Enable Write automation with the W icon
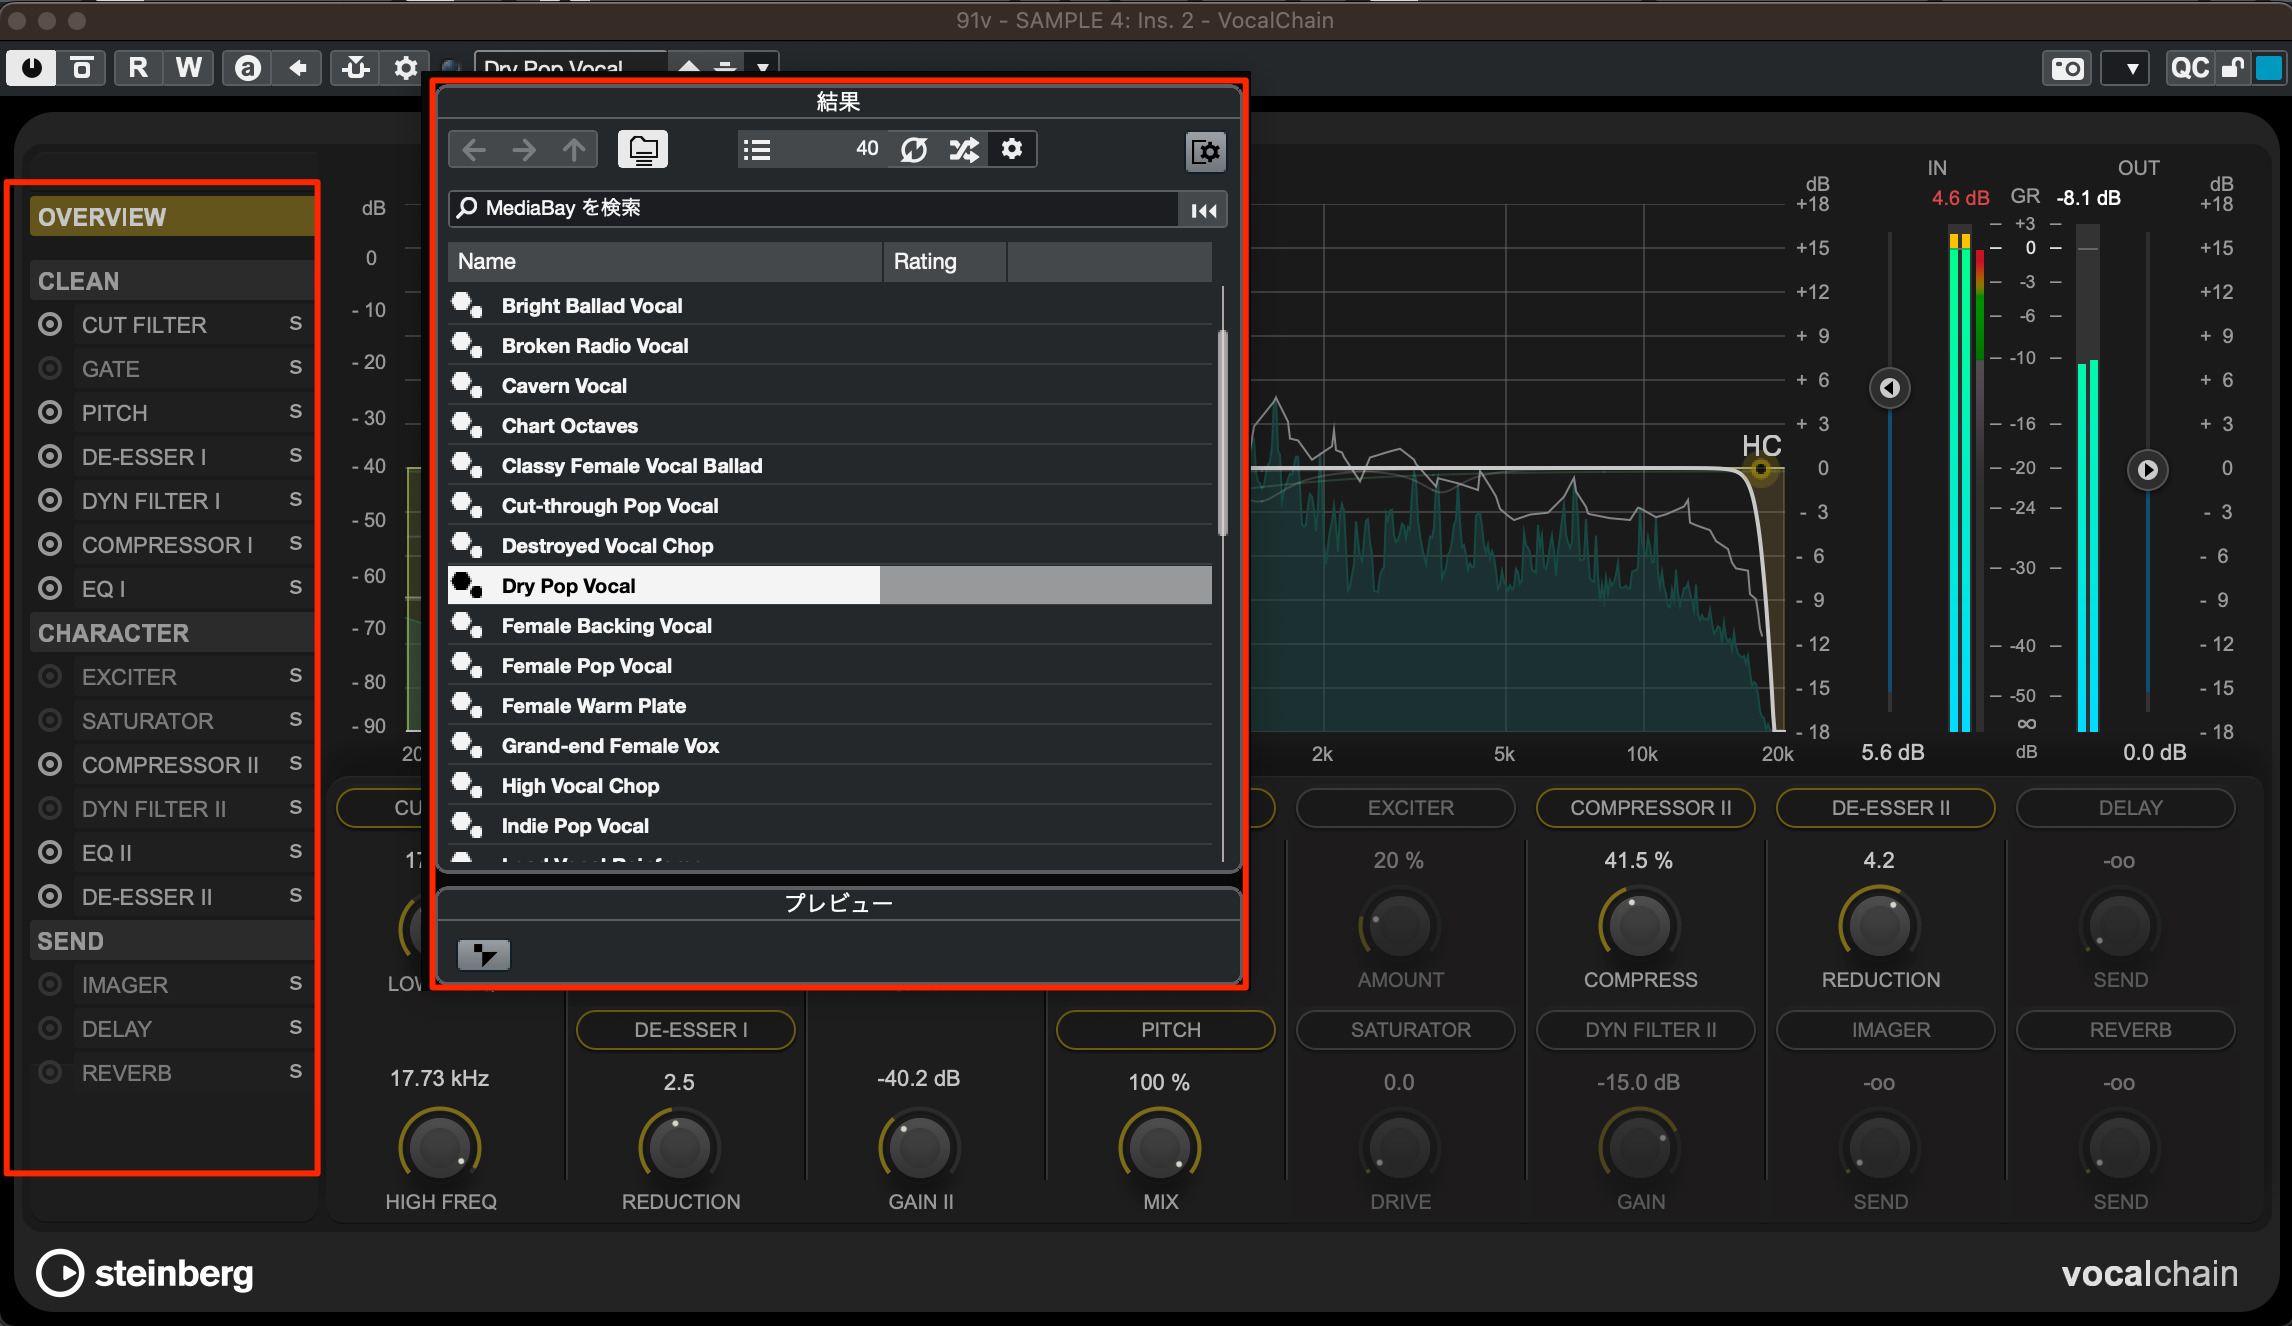Viewport: 2292px width, 1326px height. point(188,67)
